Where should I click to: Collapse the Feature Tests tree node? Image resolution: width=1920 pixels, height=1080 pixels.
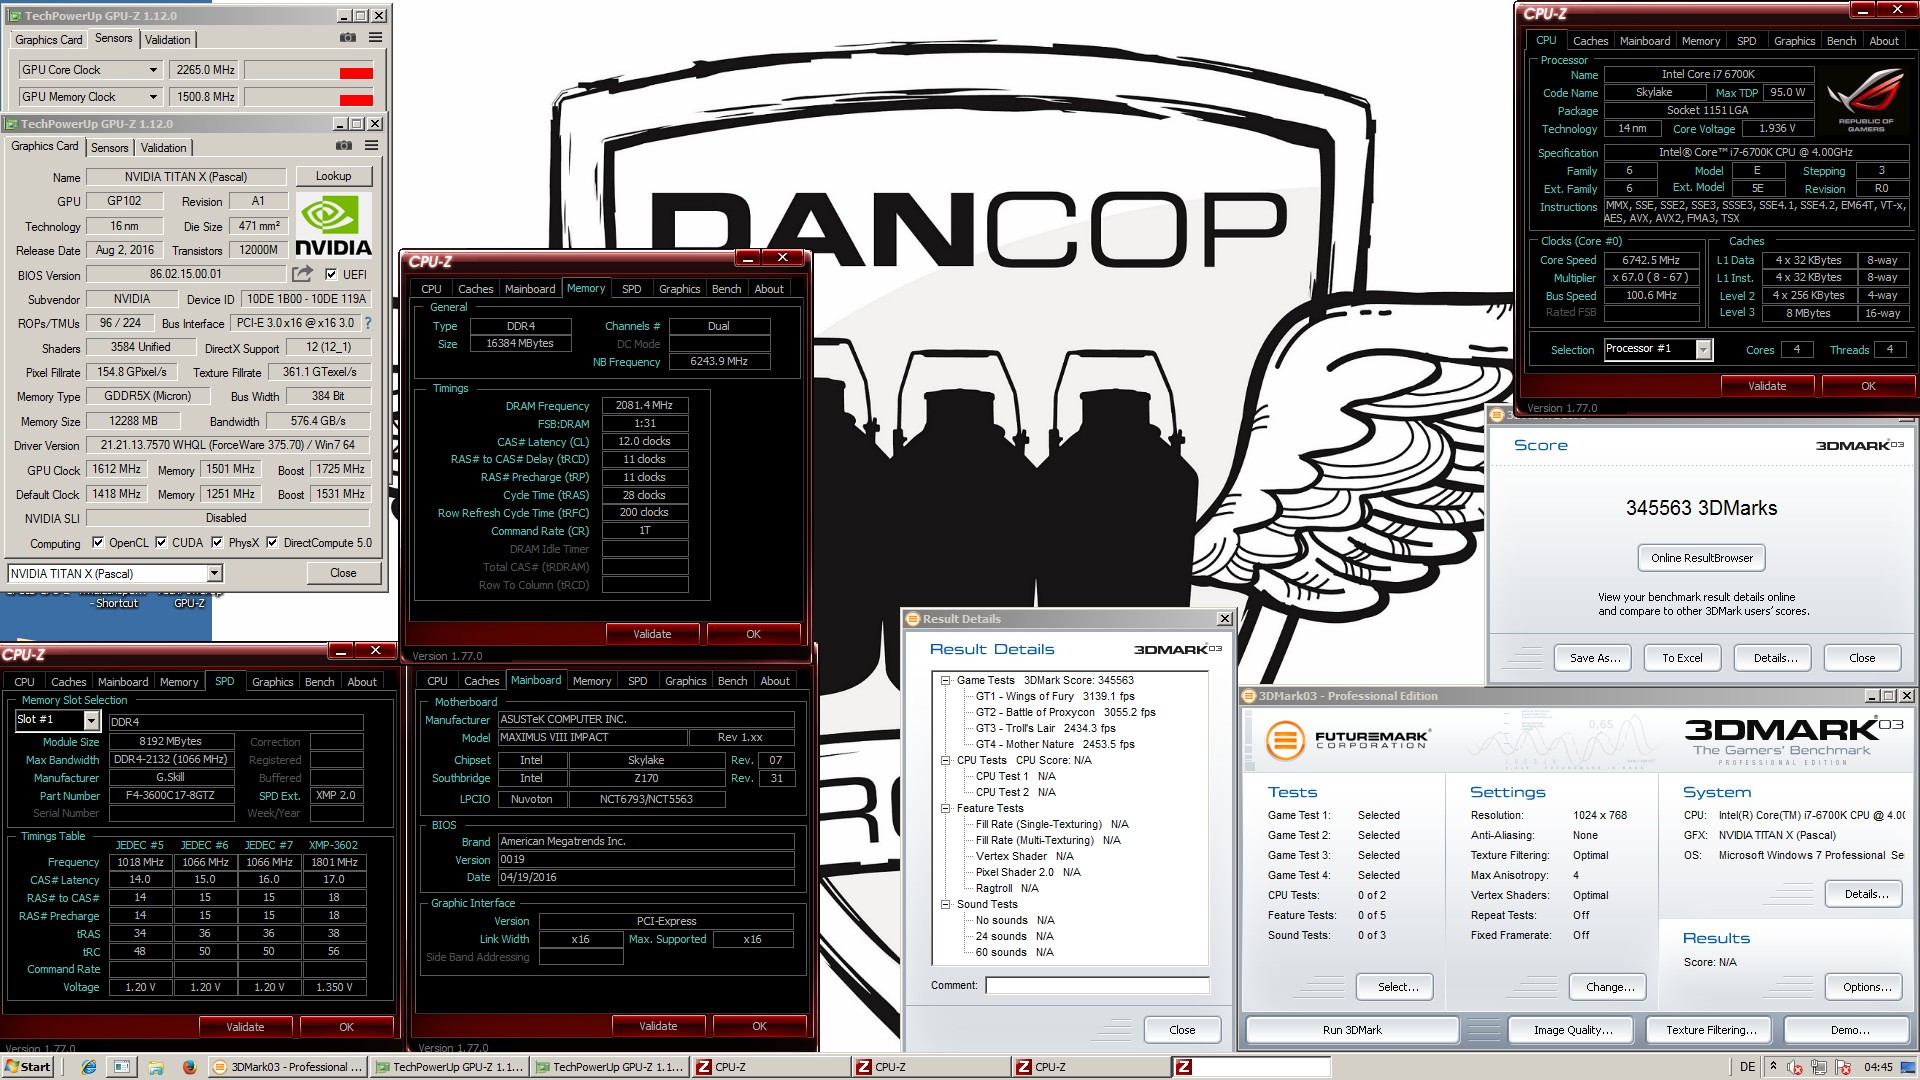click(x=945, y=808)
